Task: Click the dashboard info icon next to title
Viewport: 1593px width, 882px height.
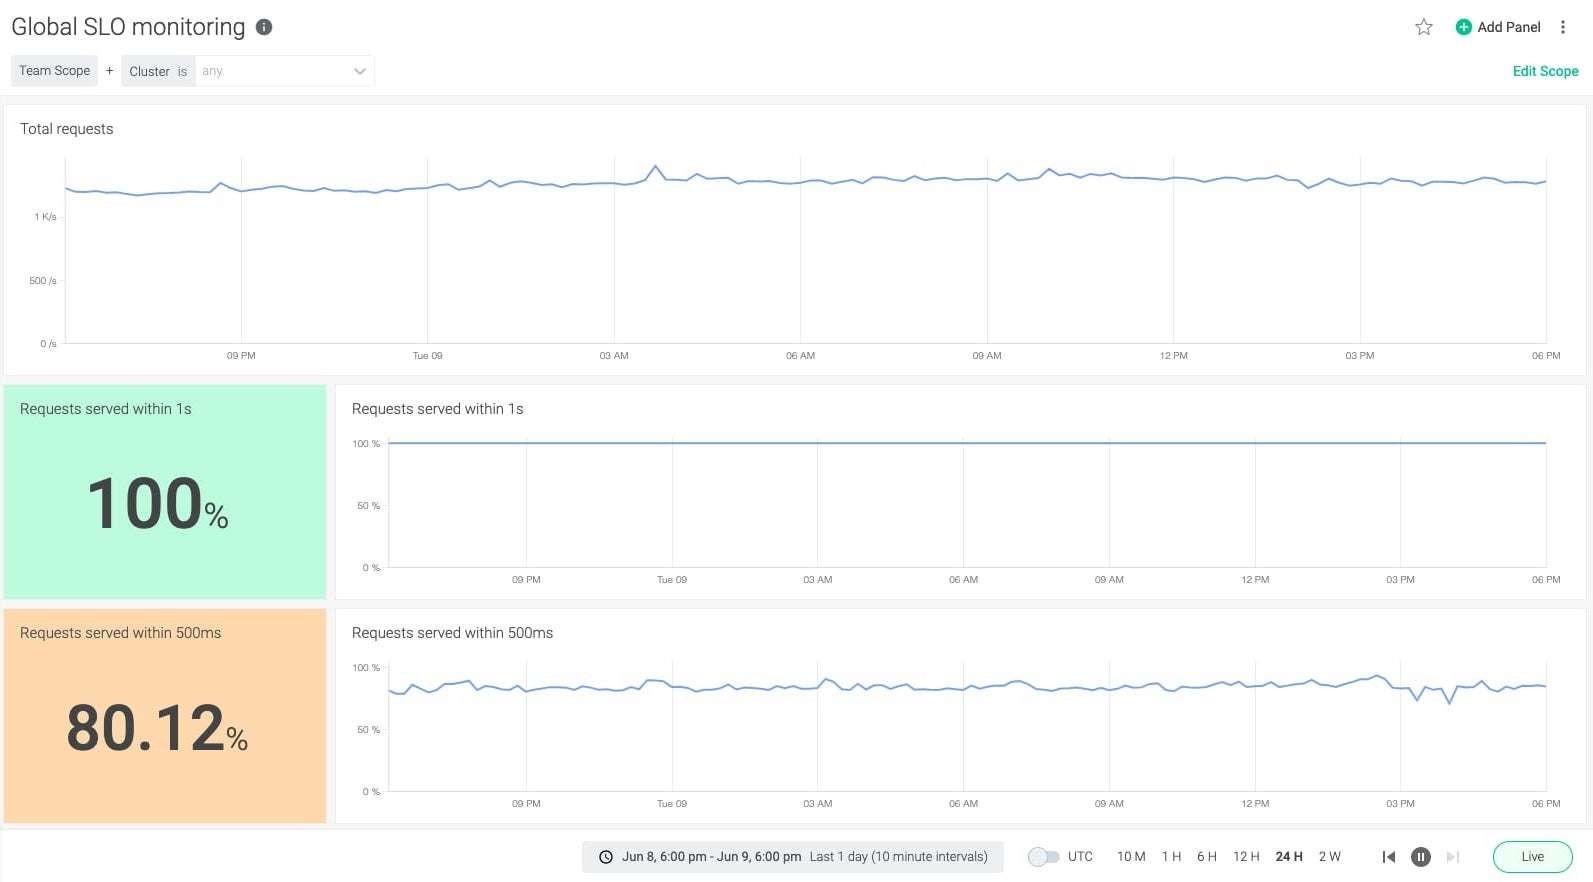Action: pyautogui.click(x=264, y=27)
